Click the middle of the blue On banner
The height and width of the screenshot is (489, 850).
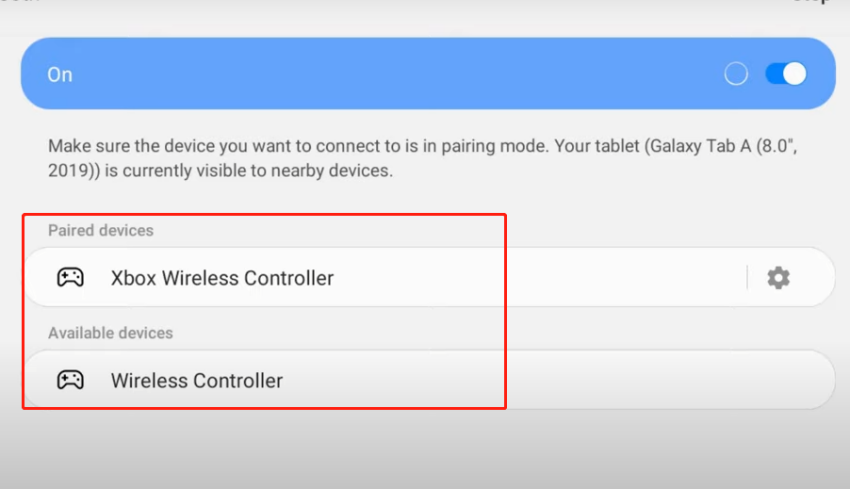coord(400,74)
